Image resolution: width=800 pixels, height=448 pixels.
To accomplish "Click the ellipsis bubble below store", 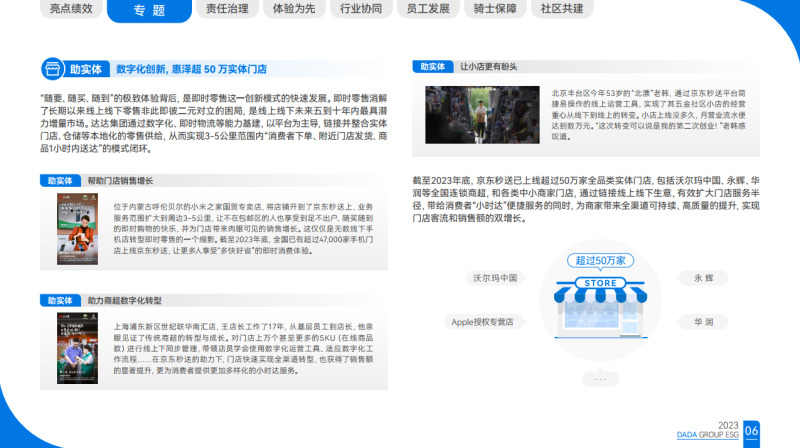I will tap(601, 379).
